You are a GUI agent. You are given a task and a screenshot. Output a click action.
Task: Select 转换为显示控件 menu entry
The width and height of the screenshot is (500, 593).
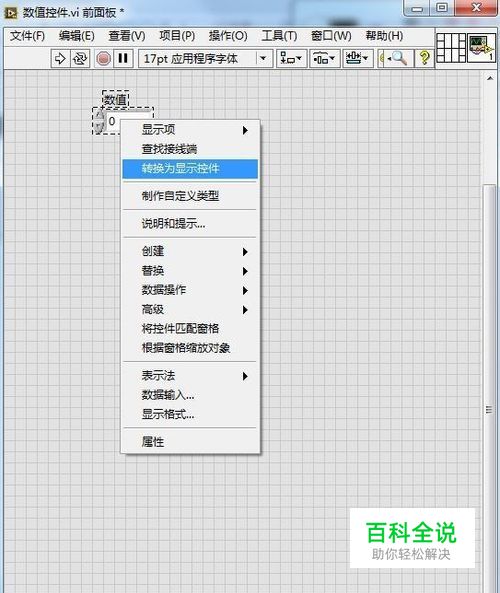click(190, 168)
